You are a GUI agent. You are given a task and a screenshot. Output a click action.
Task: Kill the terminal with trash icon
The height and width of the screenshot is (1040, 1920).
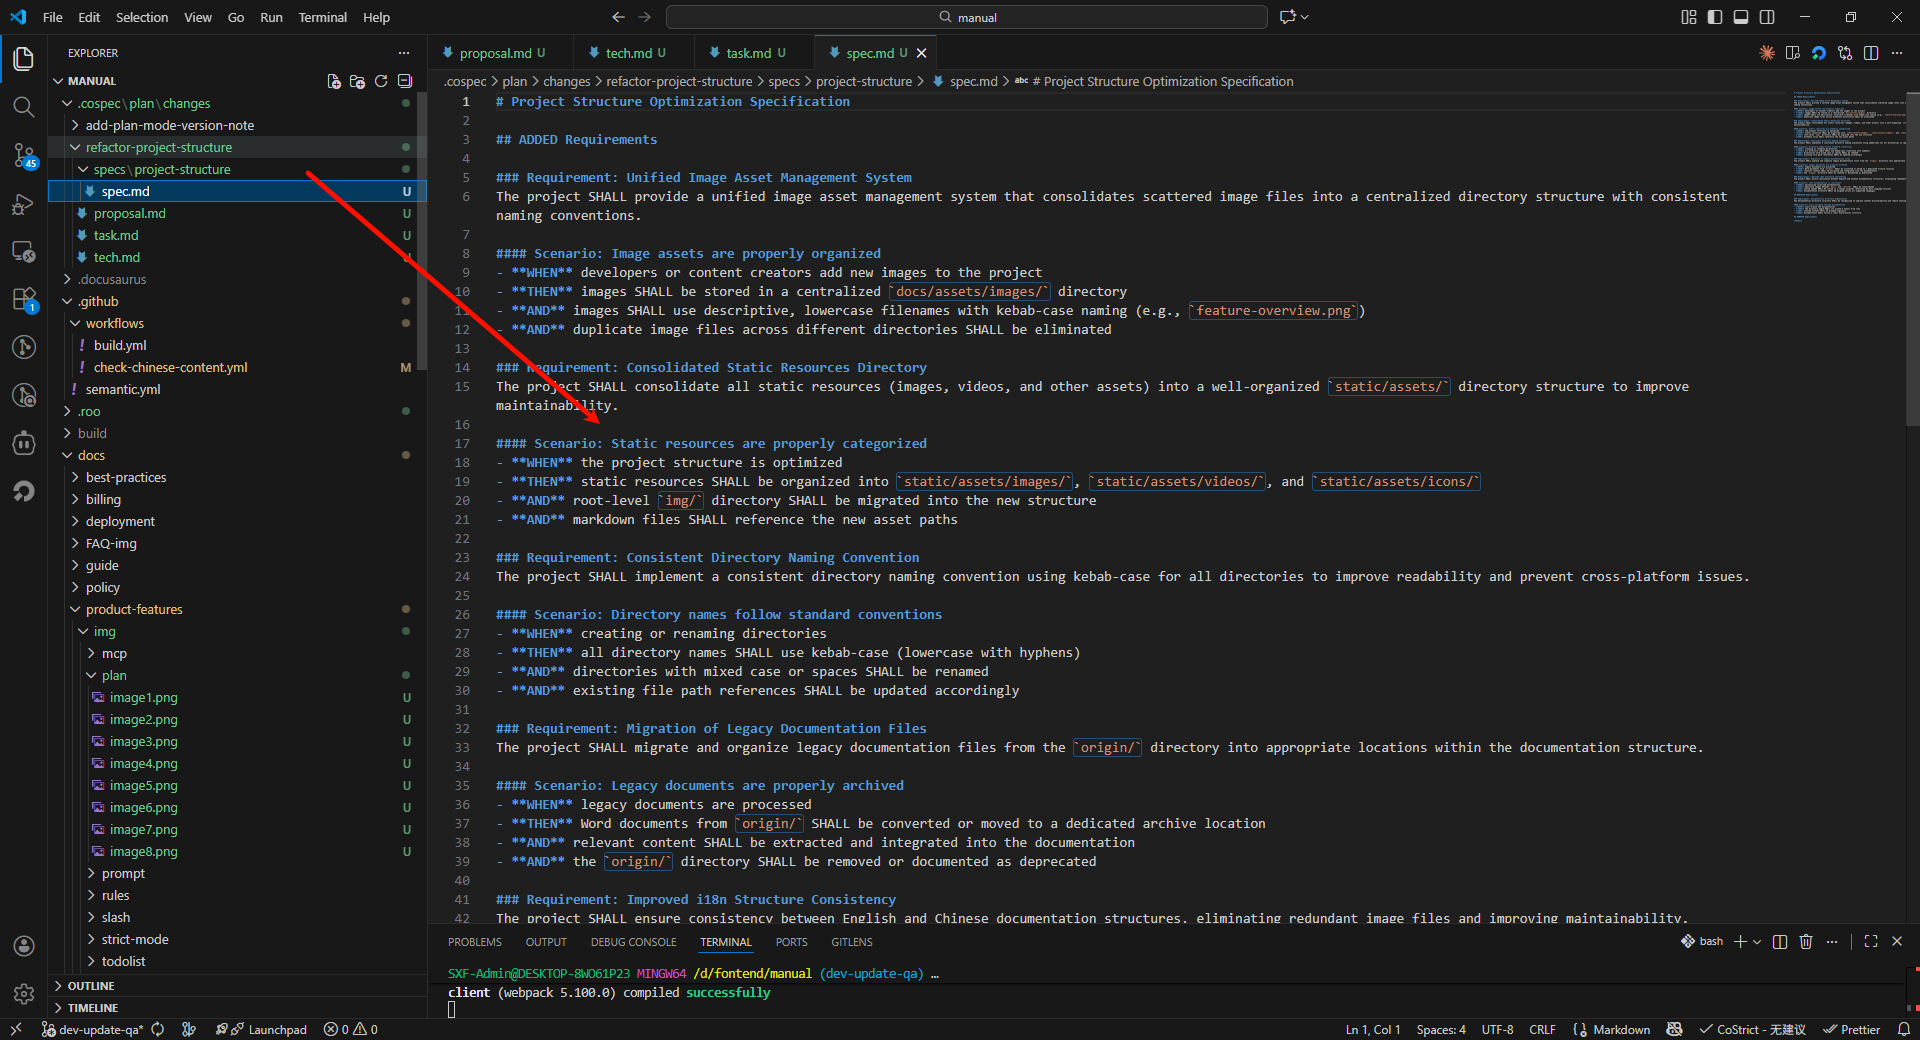pos(1806,941)
